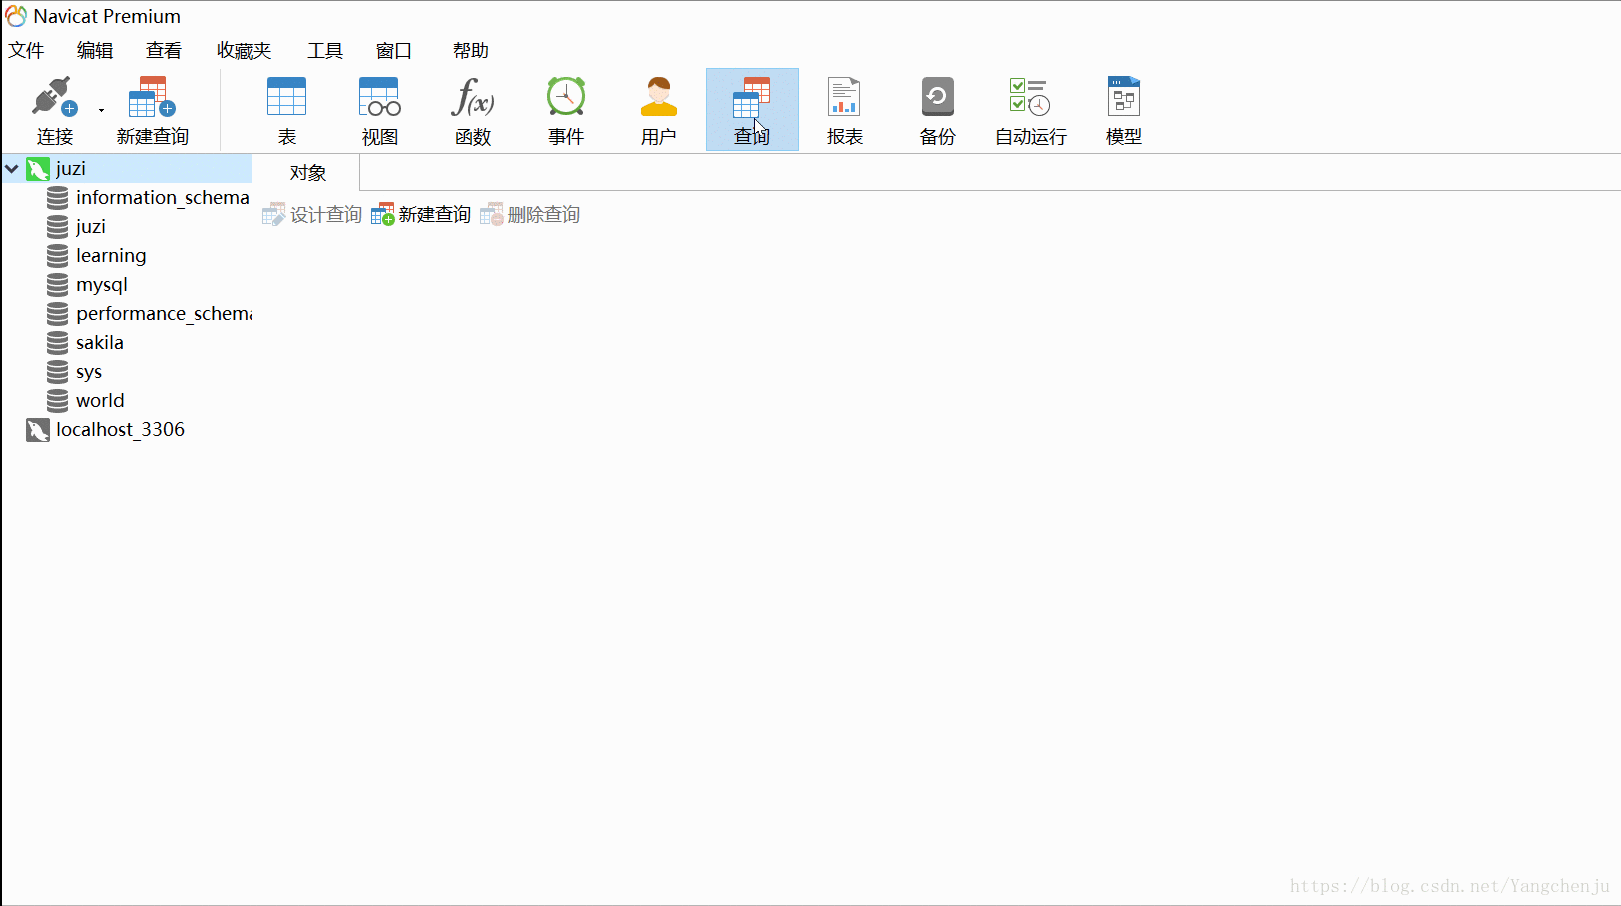This screenshot has width=1621, height=906.
Task: Open the dropdown arrow beside 连接
Action: click(100, 109)
